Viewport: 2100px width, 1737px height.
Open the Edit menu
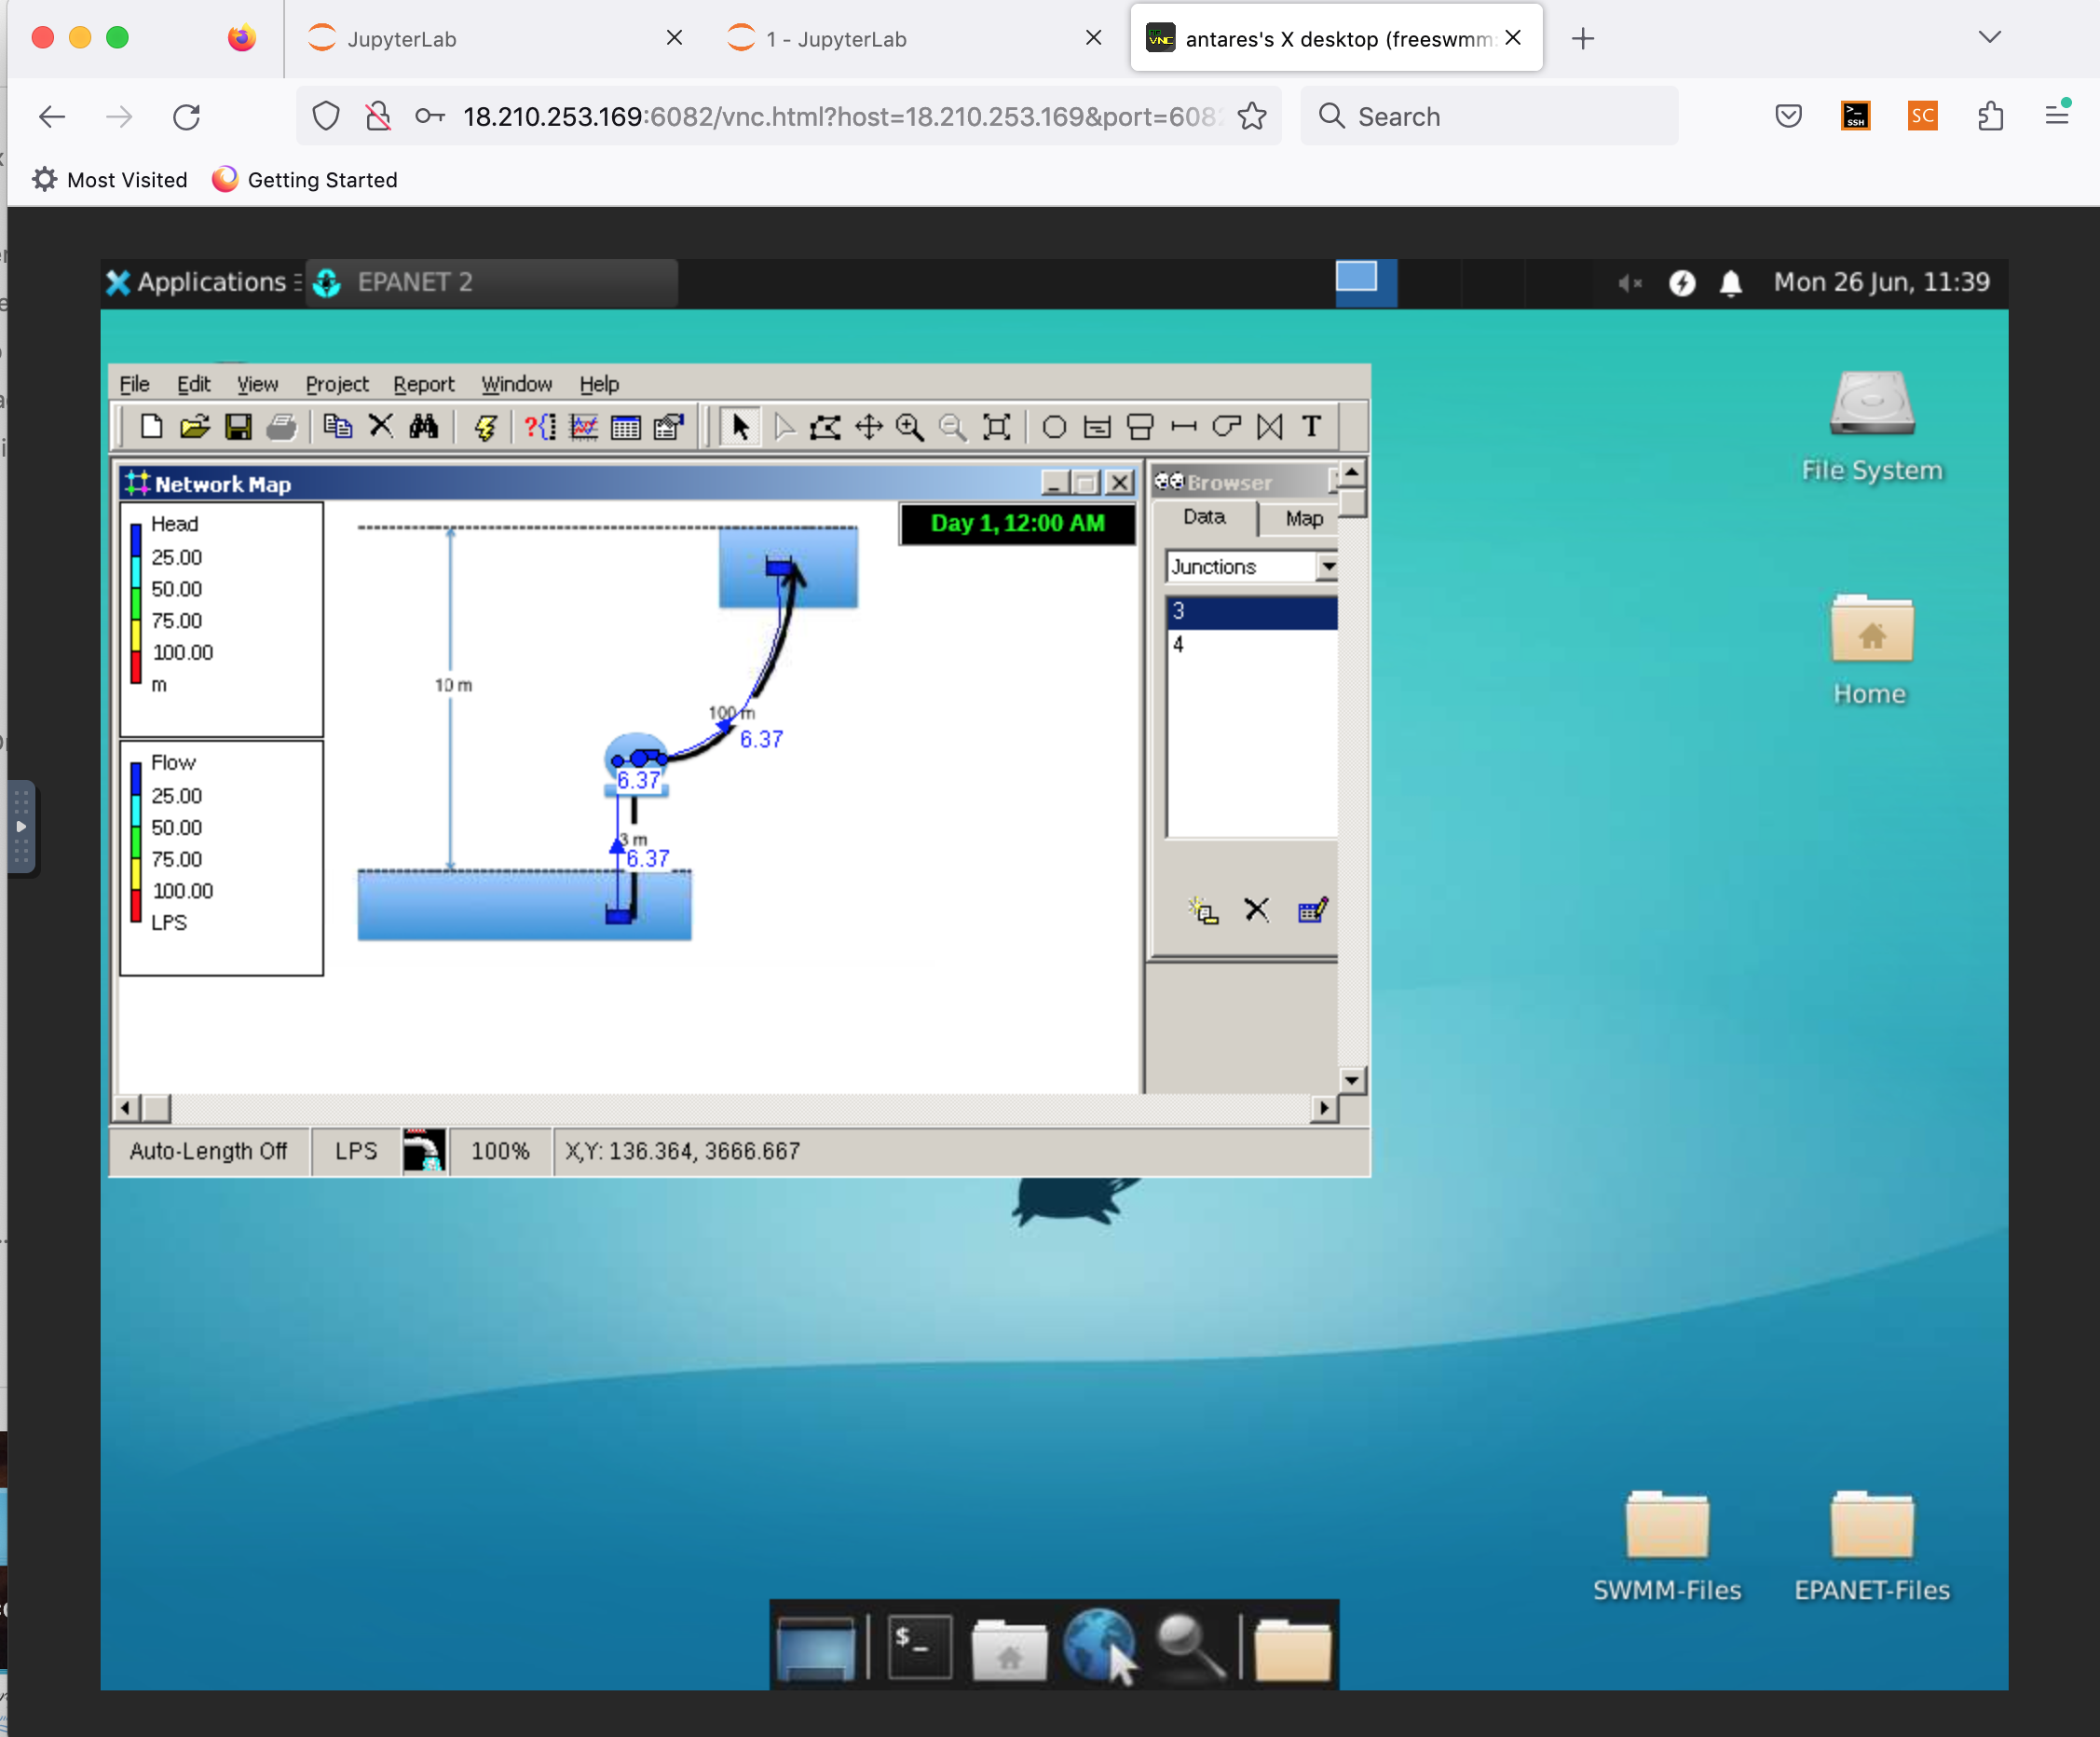pyautogui.click(x=194, y=384)
